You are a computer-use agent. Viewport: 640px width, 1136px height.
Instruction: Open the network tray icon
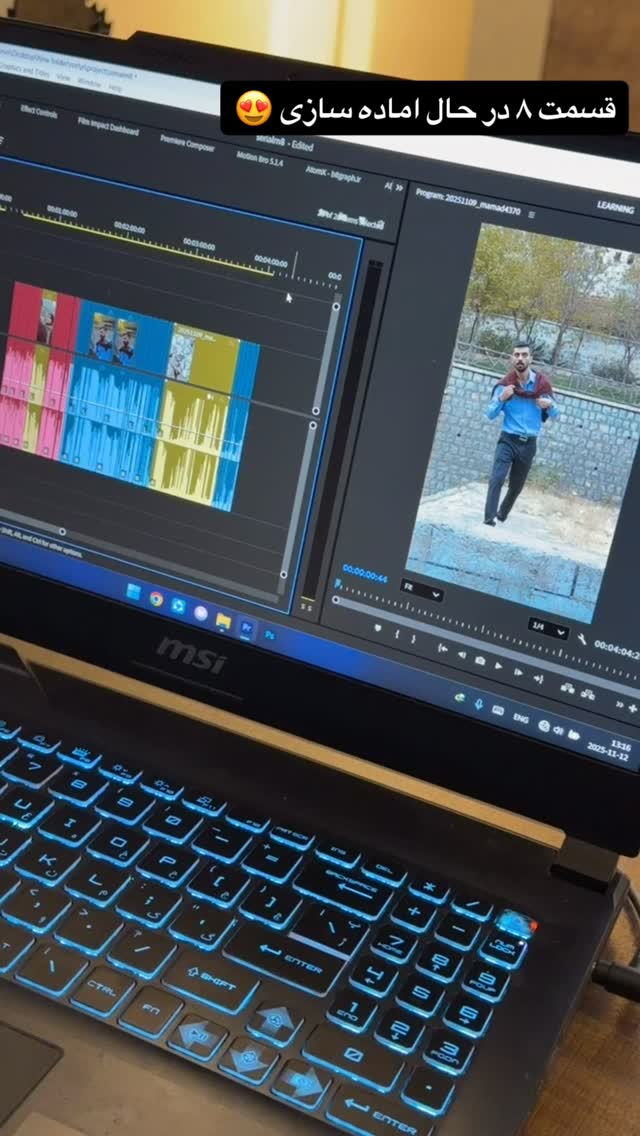pos(544,725)
